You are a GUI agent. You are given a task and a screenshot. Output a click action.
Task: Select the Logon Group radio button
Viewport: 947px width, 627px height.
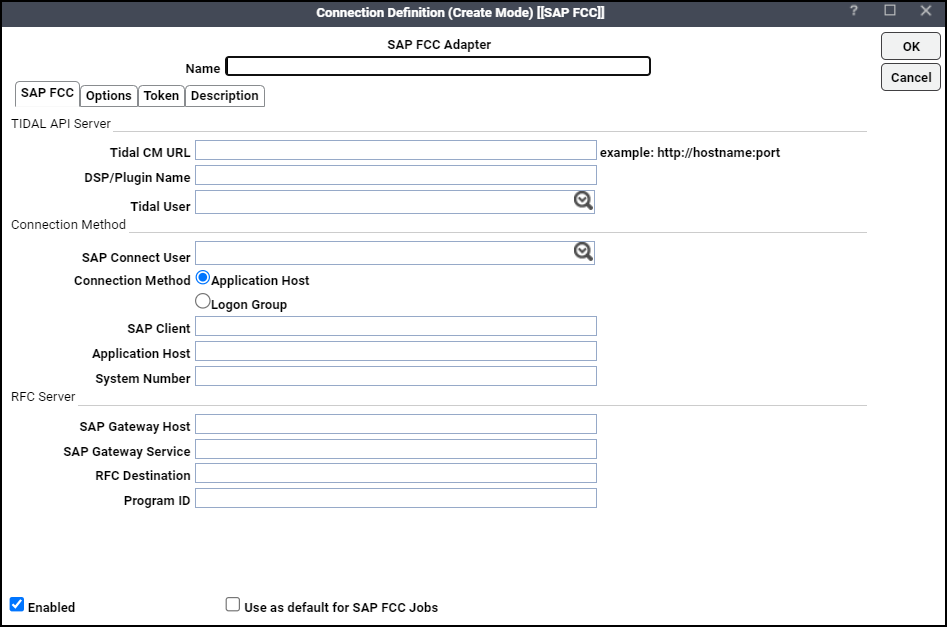(x=203, y=301)
